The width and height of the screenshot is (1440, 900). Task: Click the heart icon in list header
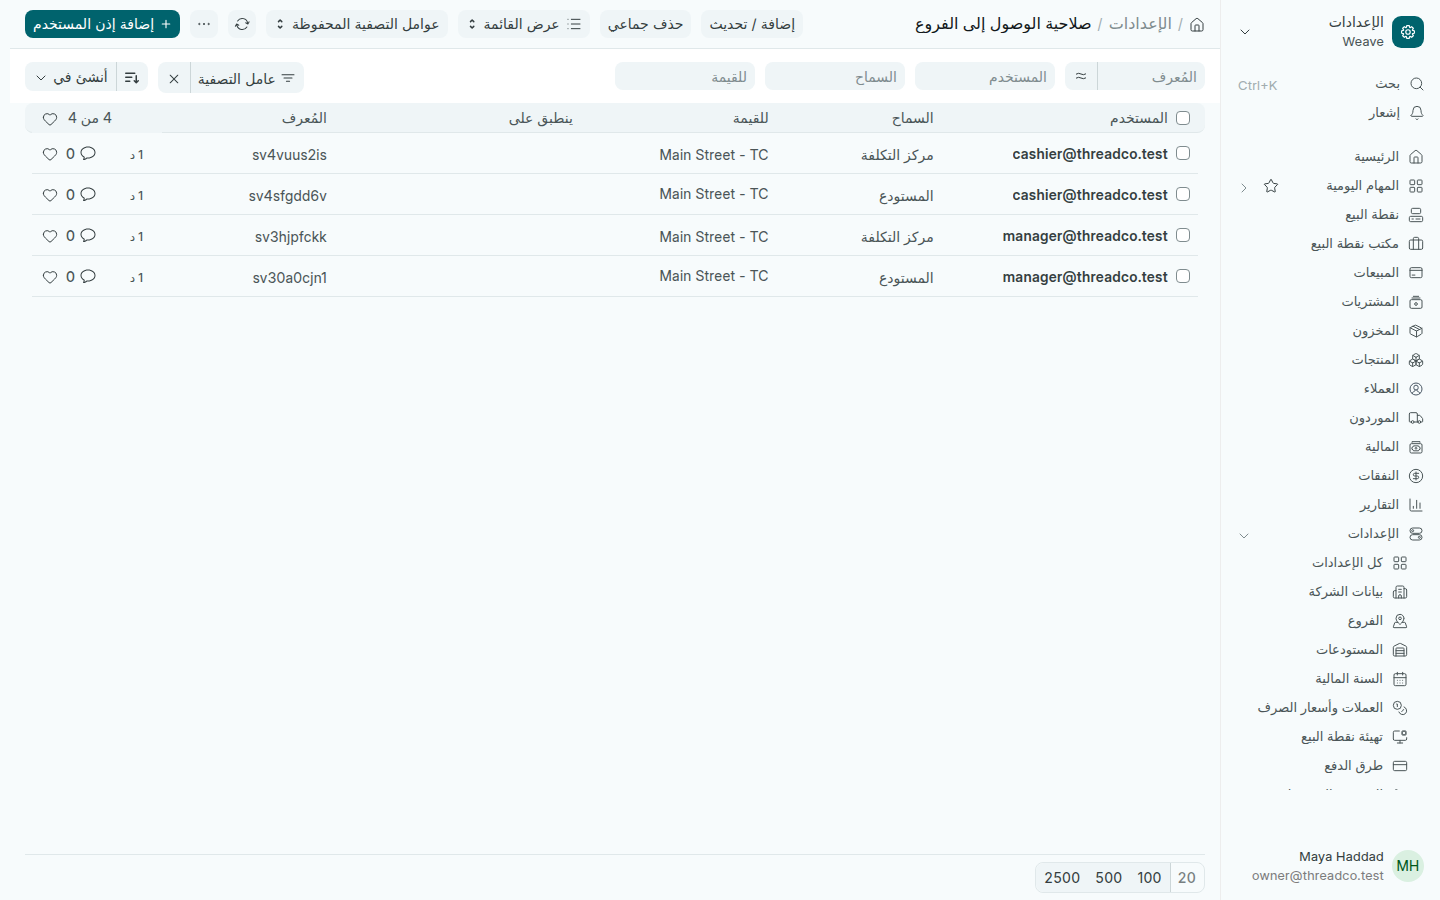50,119
